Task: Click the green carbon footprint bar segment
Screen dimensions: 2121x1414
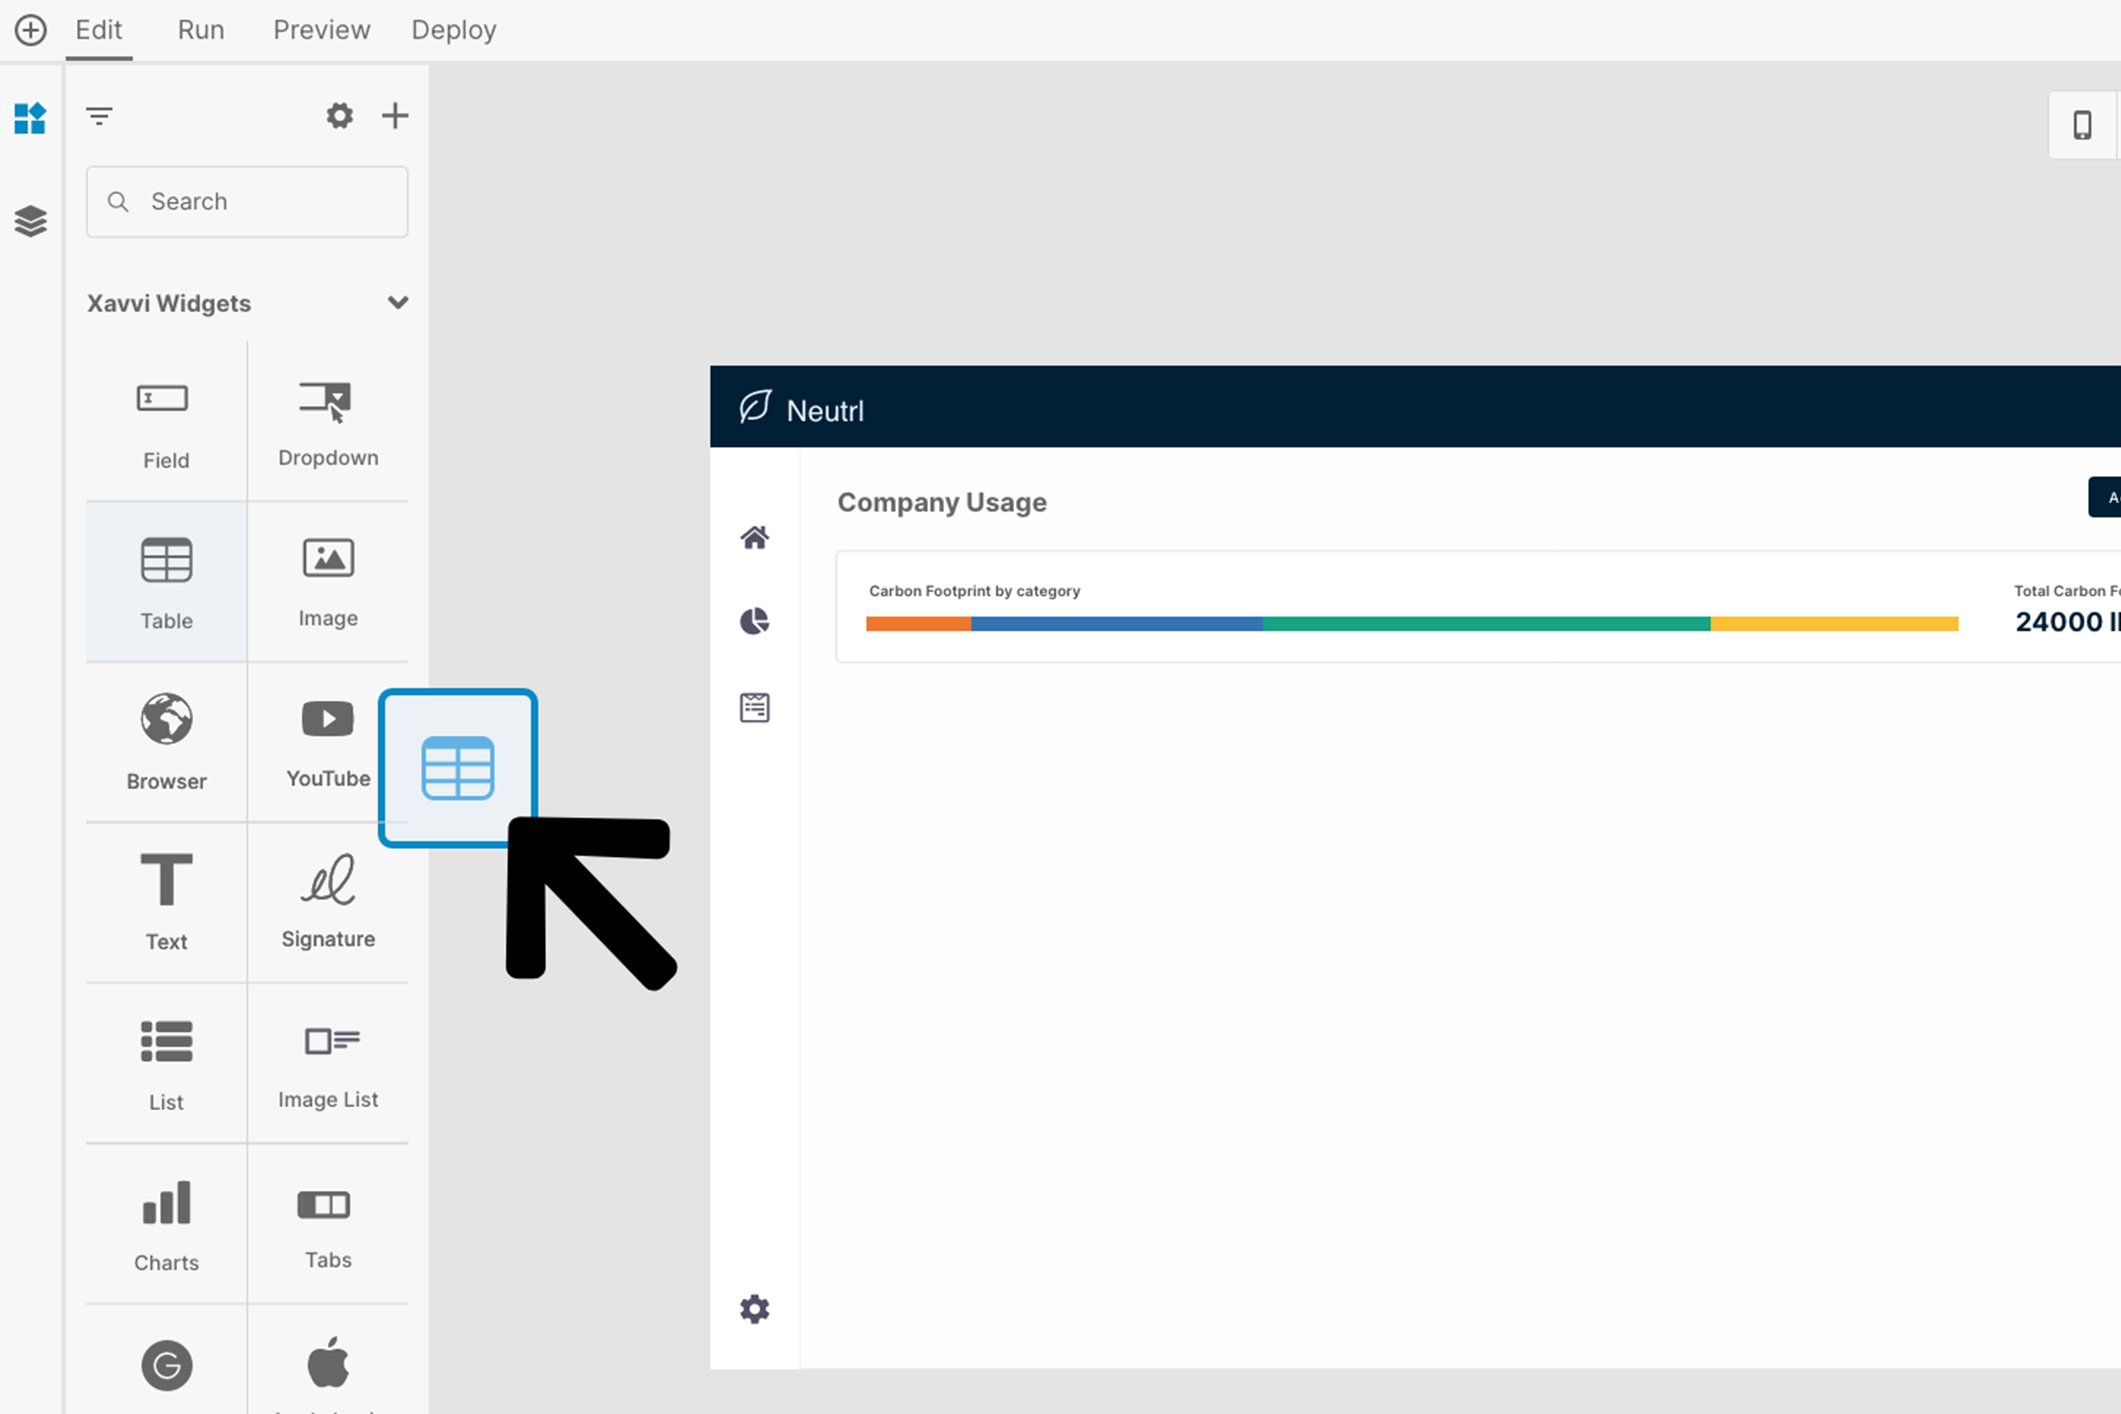Action: [x=1485, y=624]
